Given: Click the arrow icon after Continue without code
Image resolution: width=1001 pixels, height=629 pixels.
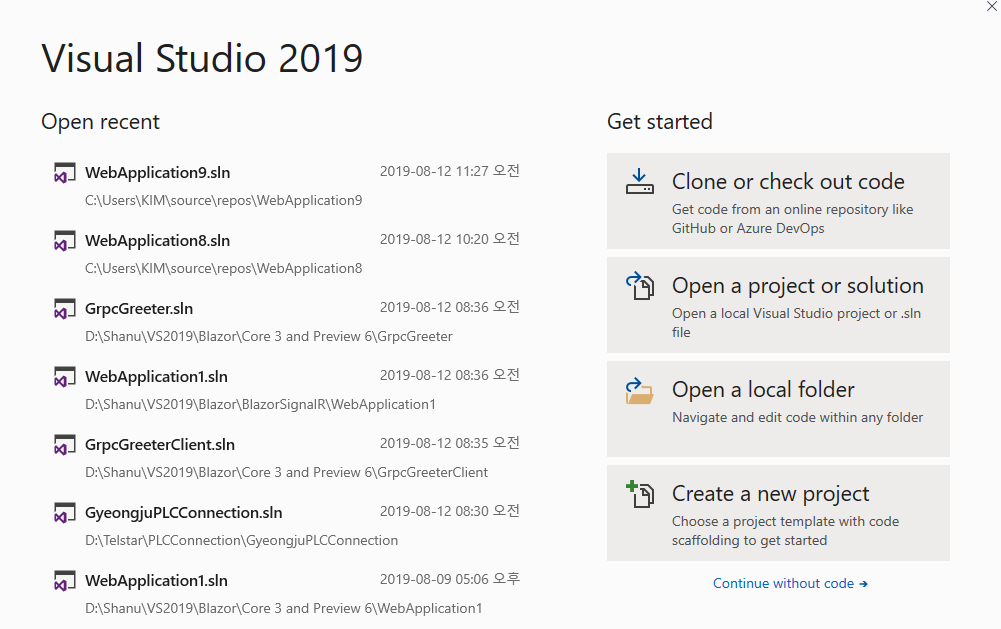Looking at the screenshot, I should [x=863, y=584].
